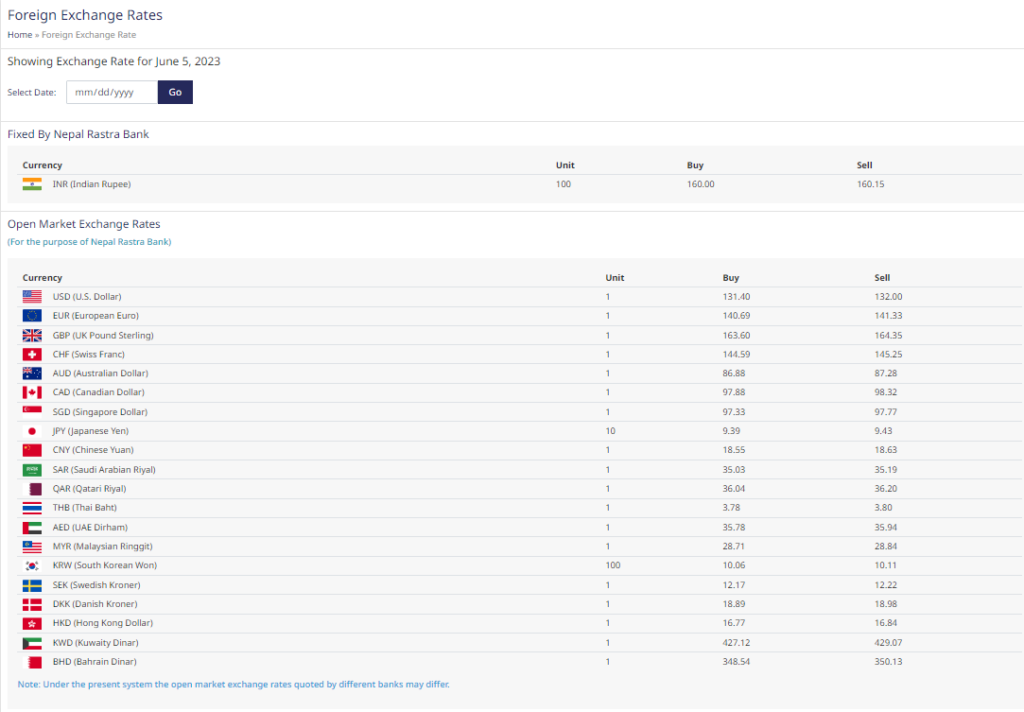
Task: Click the Foreign Exchange Rate breadcrumb text
Action: [x=89, y=35]
